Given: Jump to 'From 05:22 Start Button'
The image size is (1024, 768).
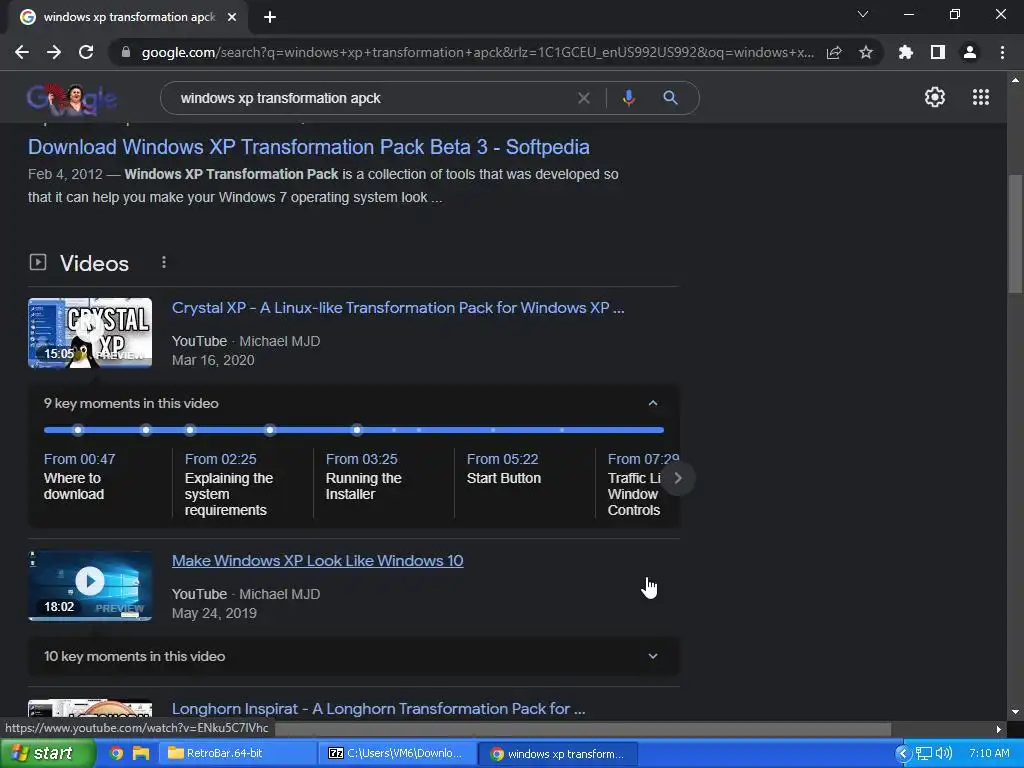Looking at the screenshot, I should (504, 469).
